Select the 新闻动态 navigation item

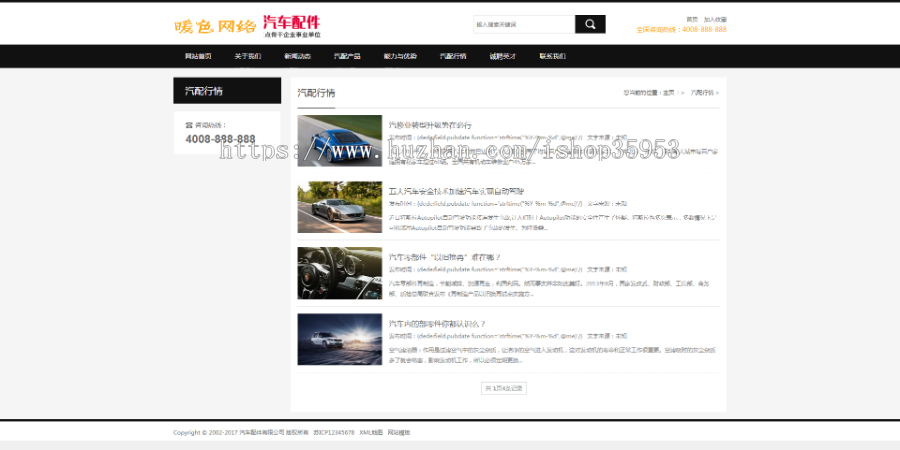(297, 57)
